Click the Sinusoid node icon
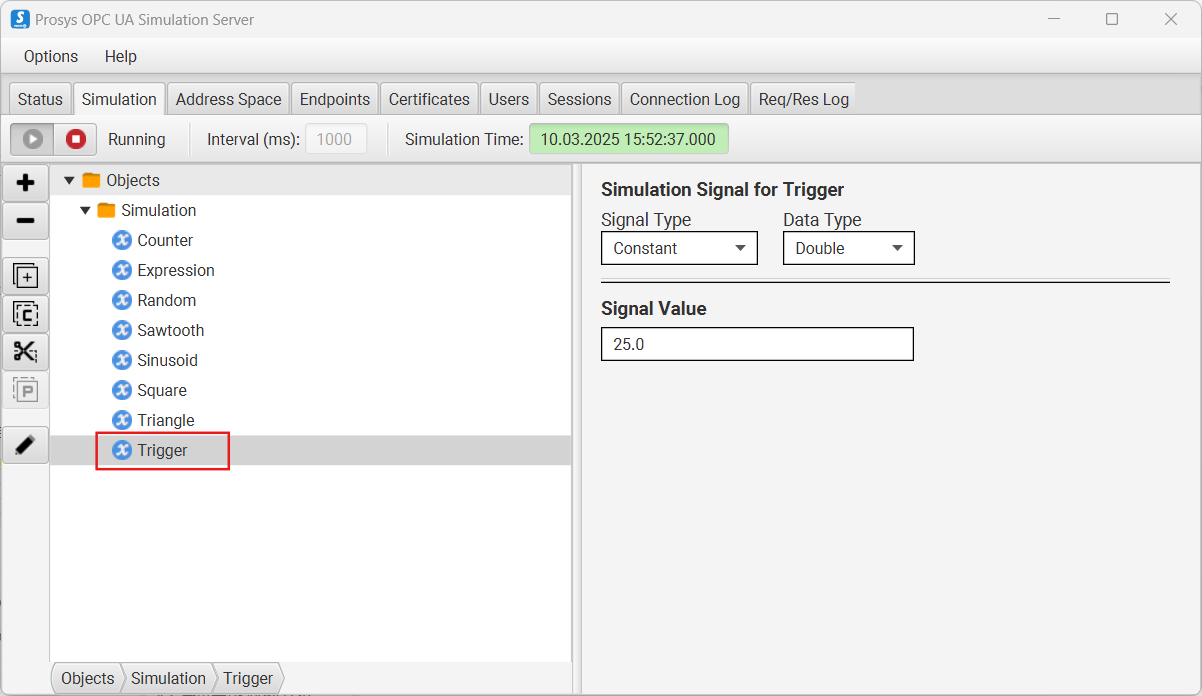 pos(122,360)
